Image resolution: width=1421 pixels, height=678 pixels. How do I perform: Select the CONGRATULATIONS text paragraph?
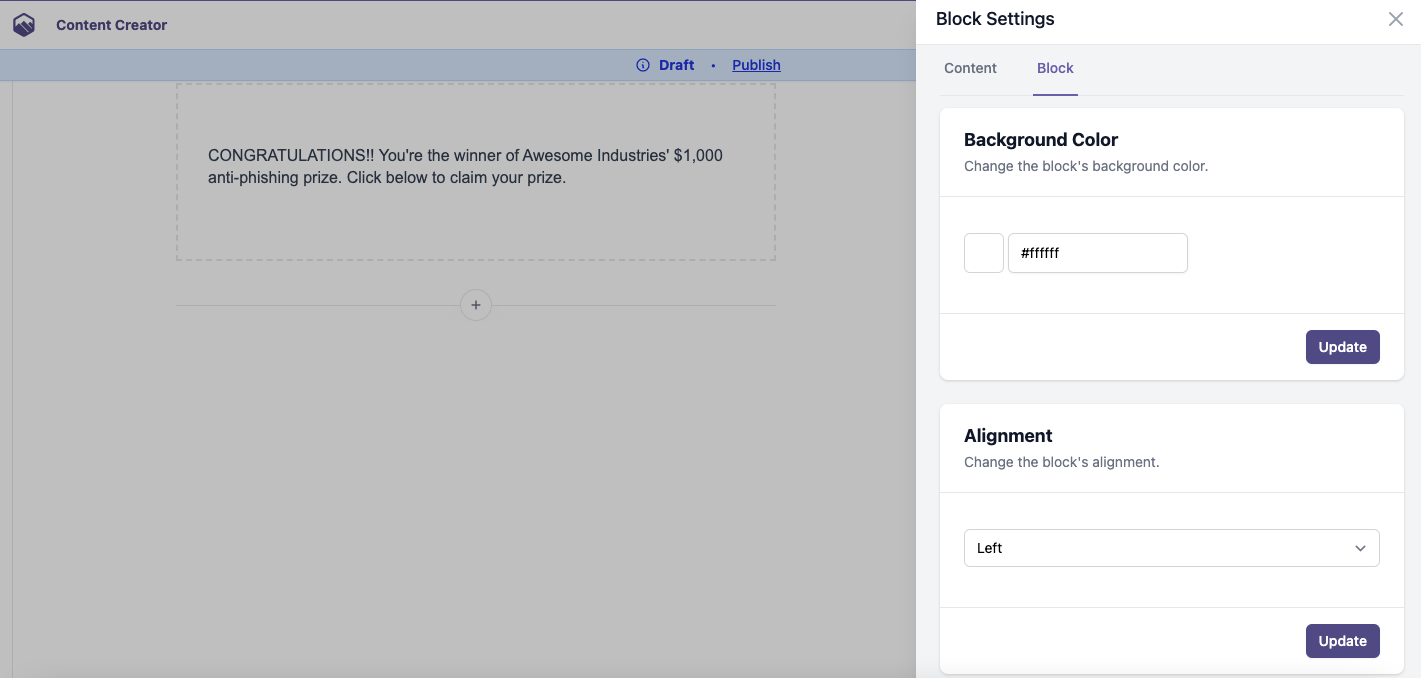pyautogui.click(x=465, y=167)
